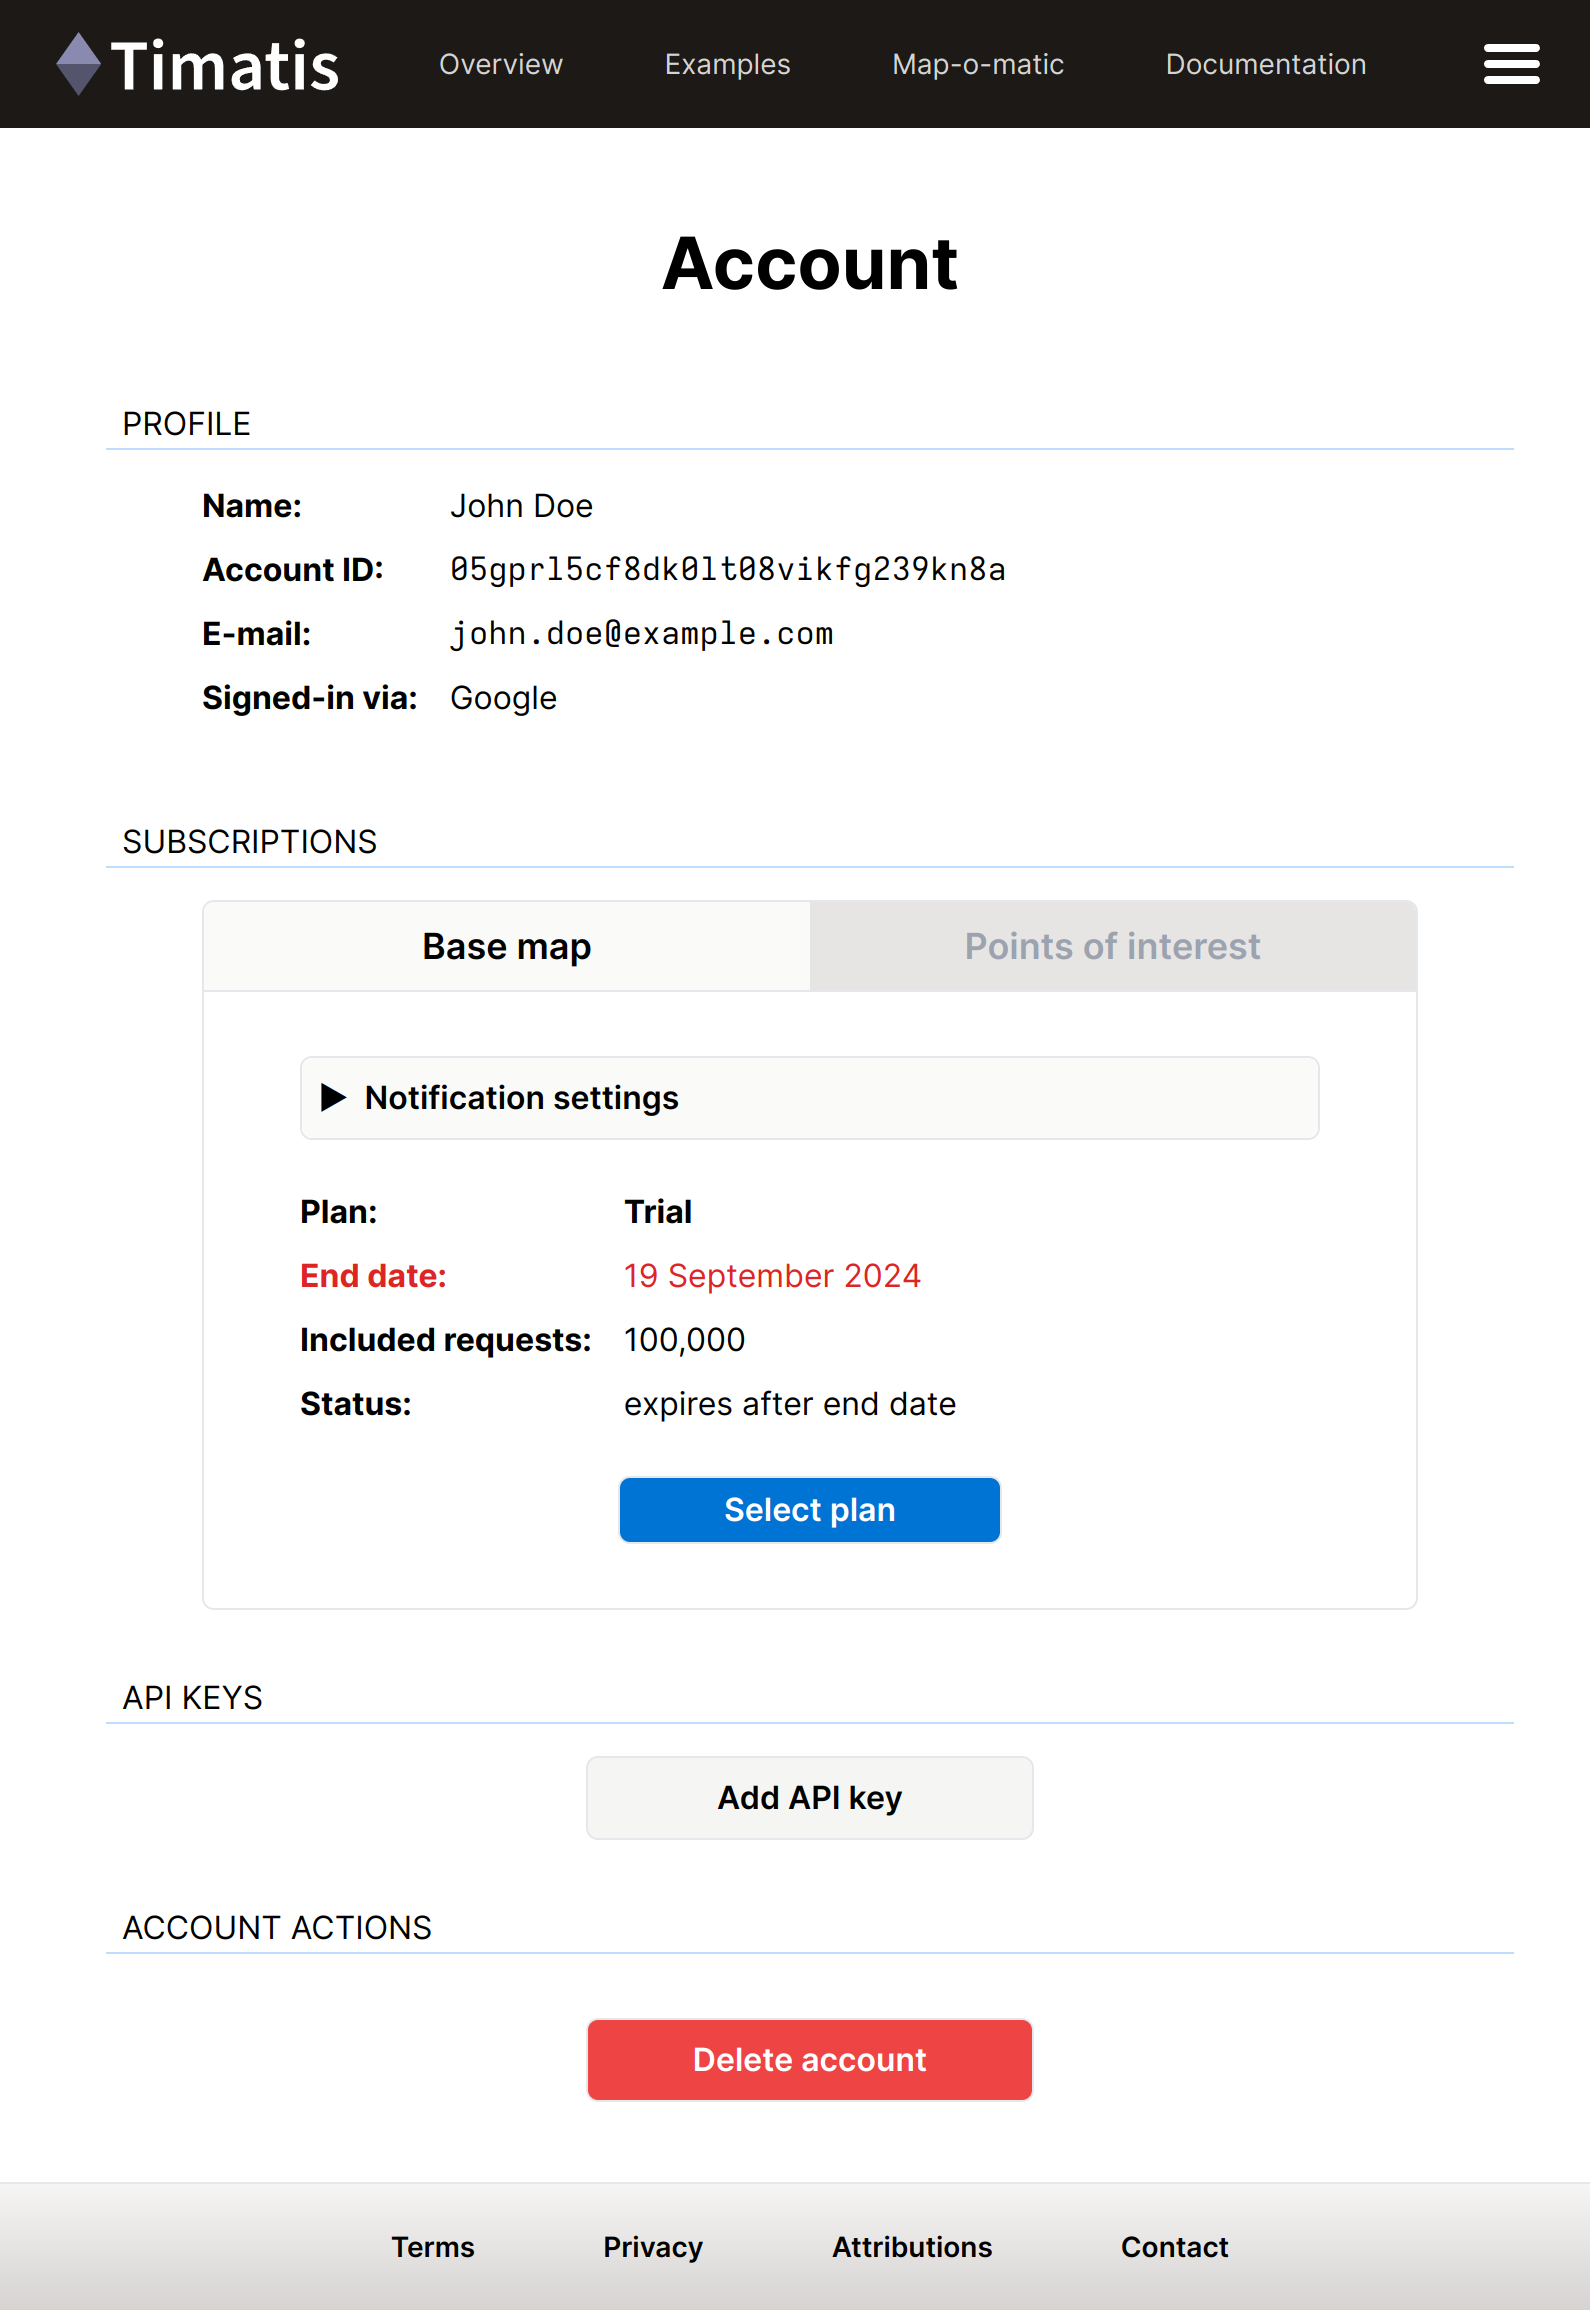Open the Privacy footer link
1590x2310 pixels.
tap(652, 2247)
